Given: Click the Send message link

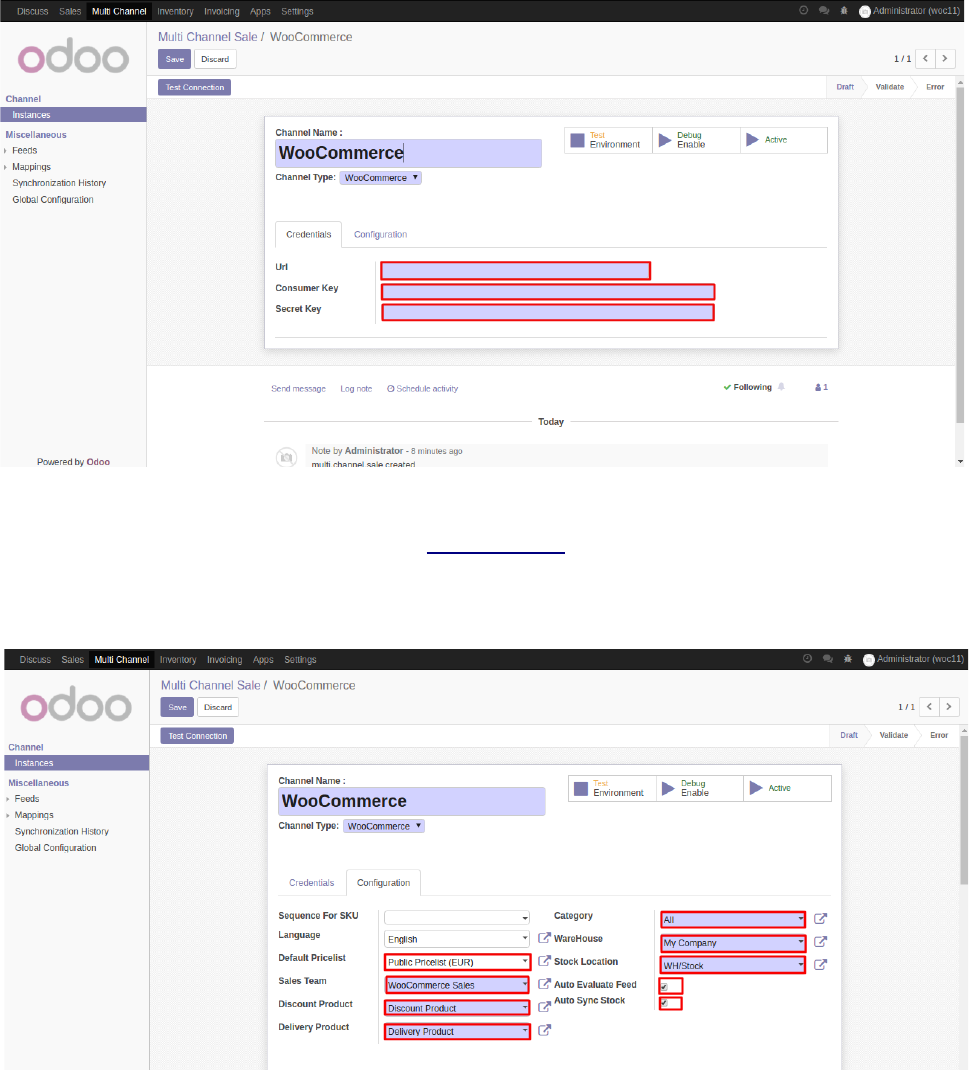Looking at the screenshot, I should [298, 388].
